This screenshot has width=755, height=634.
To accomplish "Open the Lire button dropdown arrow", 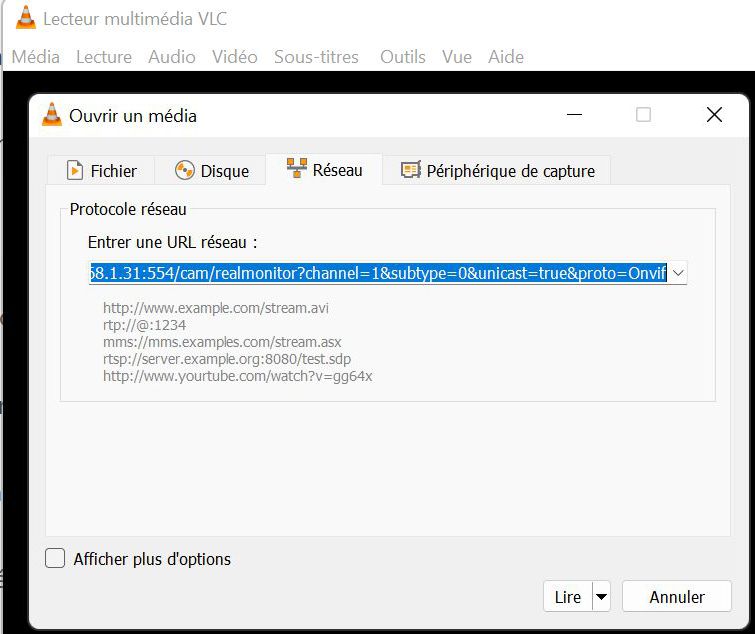I will 601,596.
